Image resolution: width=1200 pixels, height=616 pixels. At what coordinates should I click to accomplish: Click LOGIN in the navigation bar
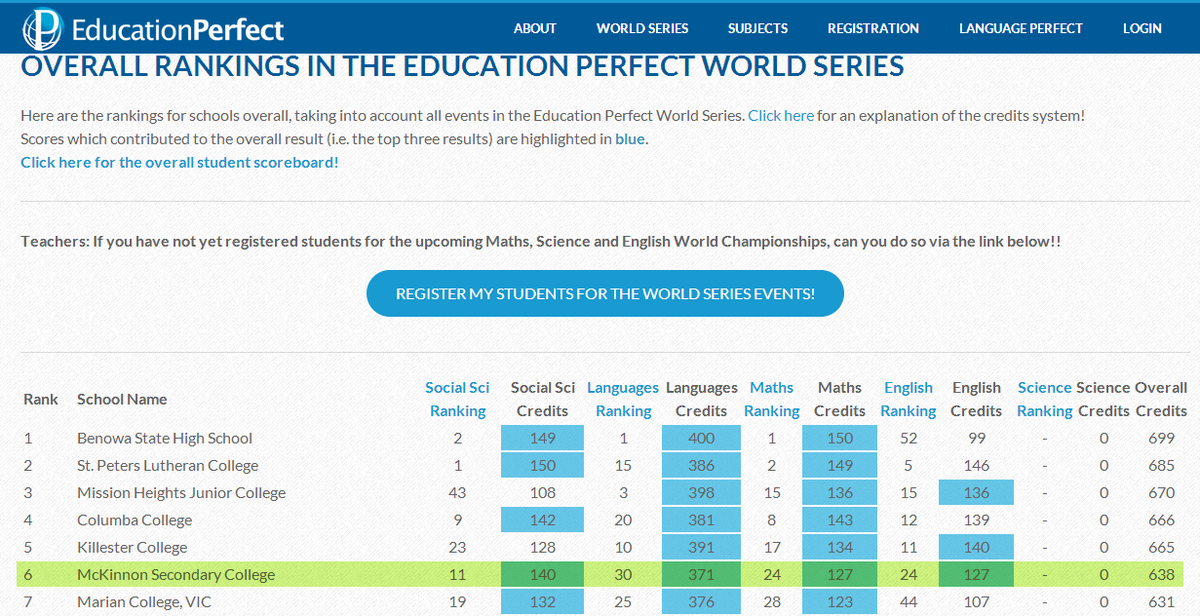1142,28
